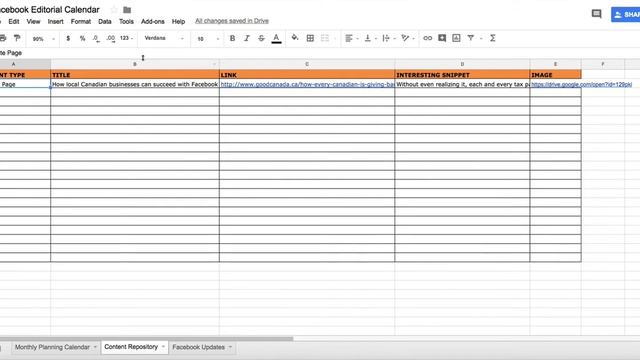Open the Format menu

(81, 21)
